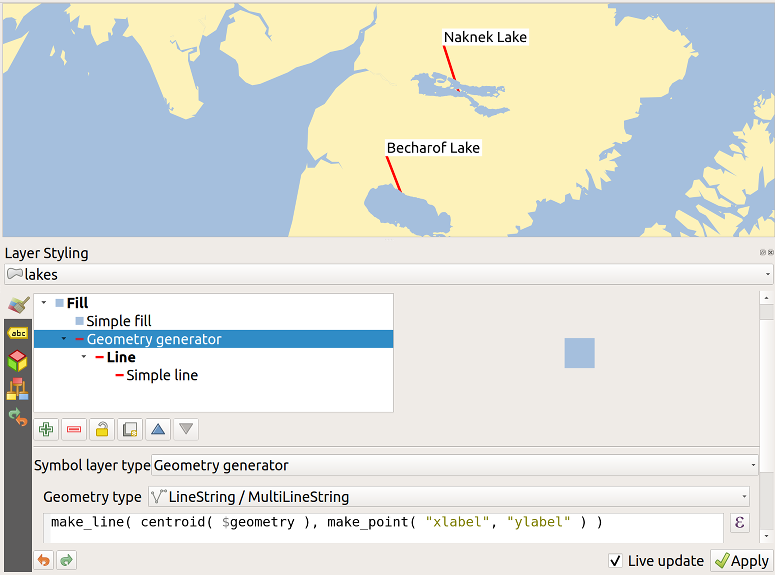Open the 3D View cube tab
This screenshot has width=775, height=575.
pyautogui.click(x=17, y=361)
